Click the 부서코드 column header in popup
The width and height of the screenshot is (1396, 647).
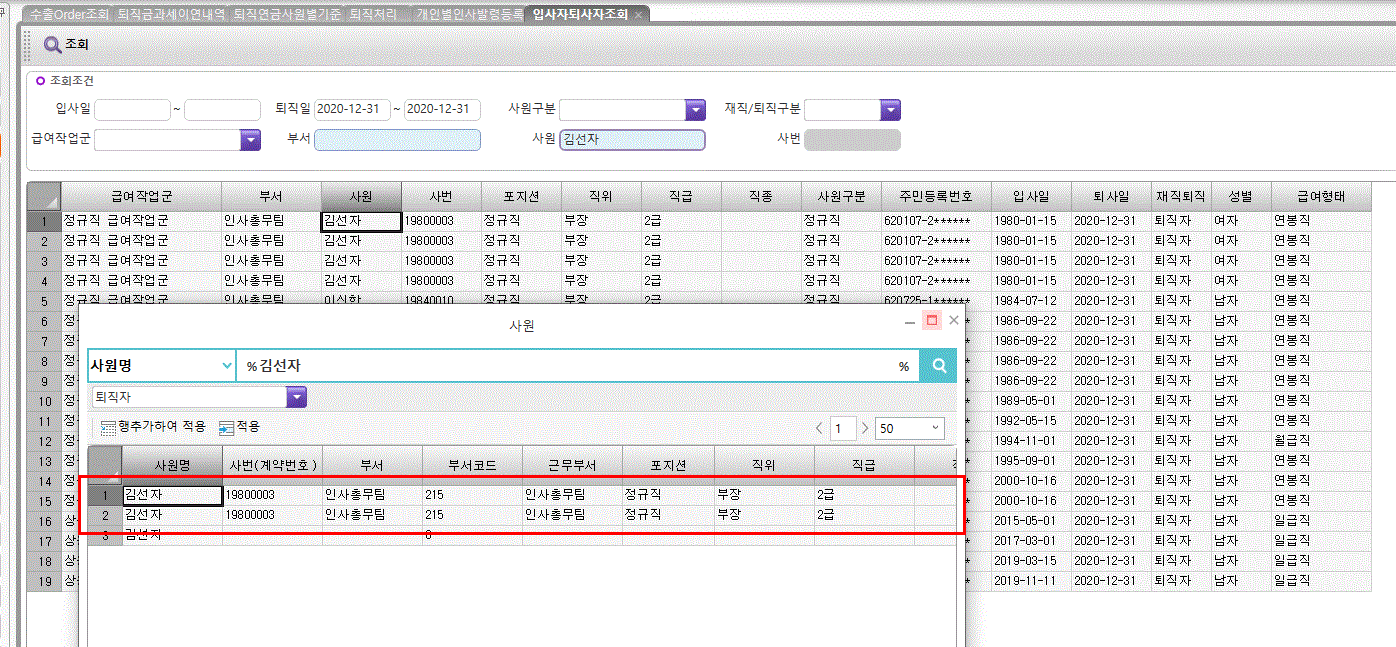[x=472, y=465]
